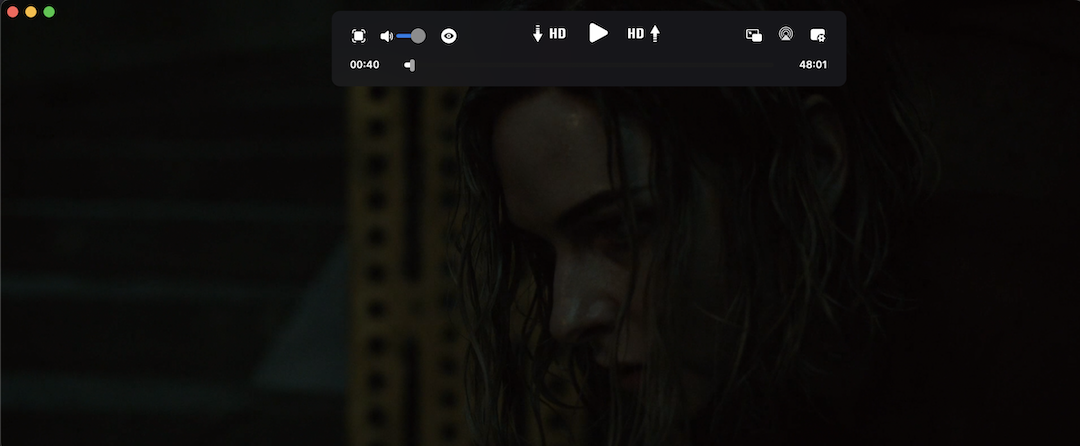Toggle the eye visibility icon

448,36
